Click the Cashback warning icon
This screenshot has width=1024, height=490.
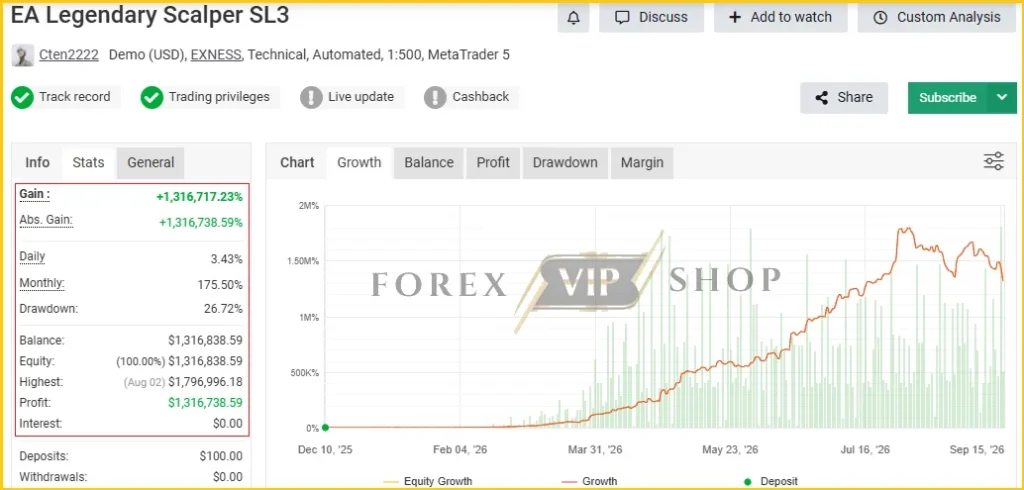click(435, 98)
